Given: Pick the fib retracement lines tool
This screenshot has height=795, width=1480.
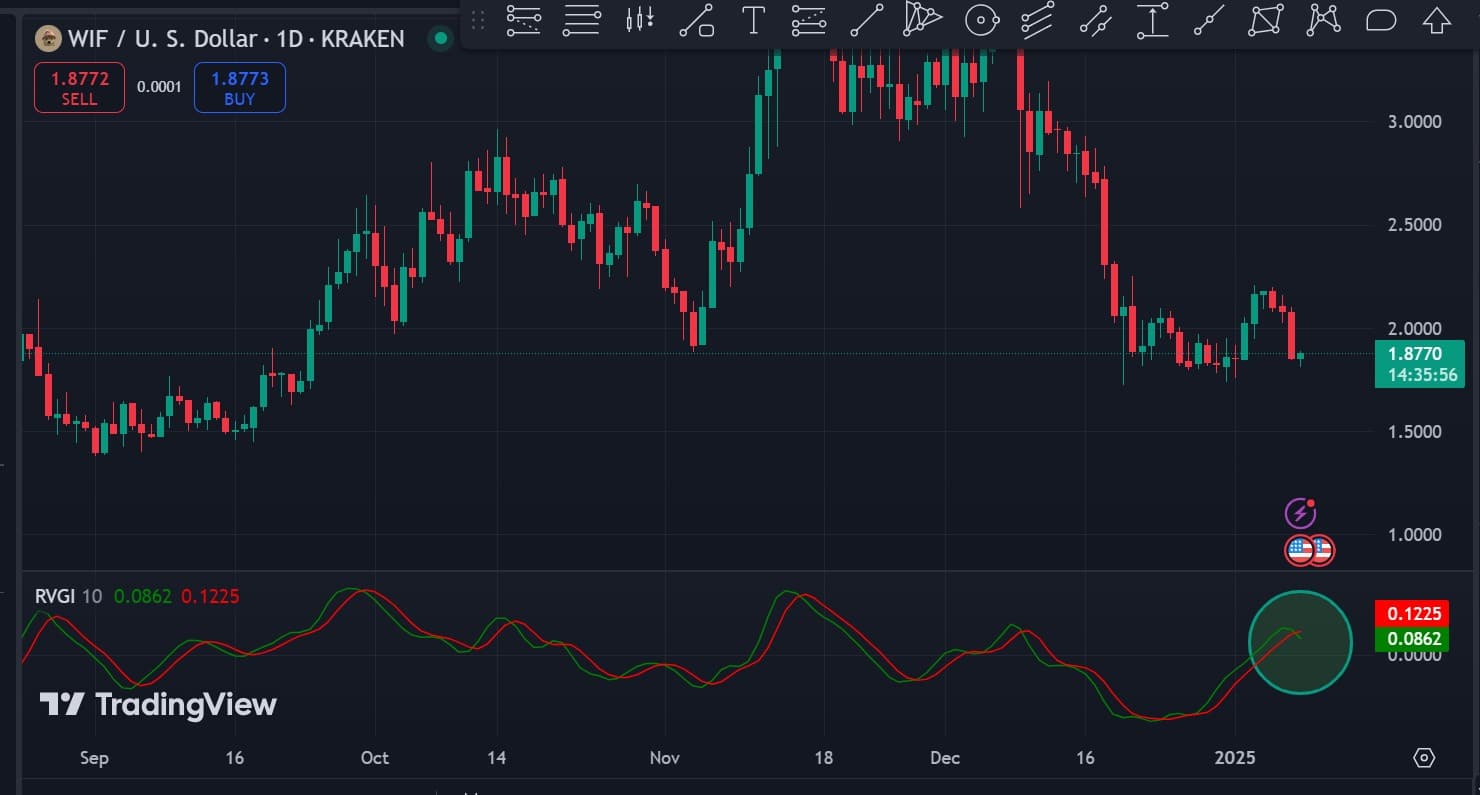Looking at the screenshot, I should pyautogui.click(x=524, y=19).
